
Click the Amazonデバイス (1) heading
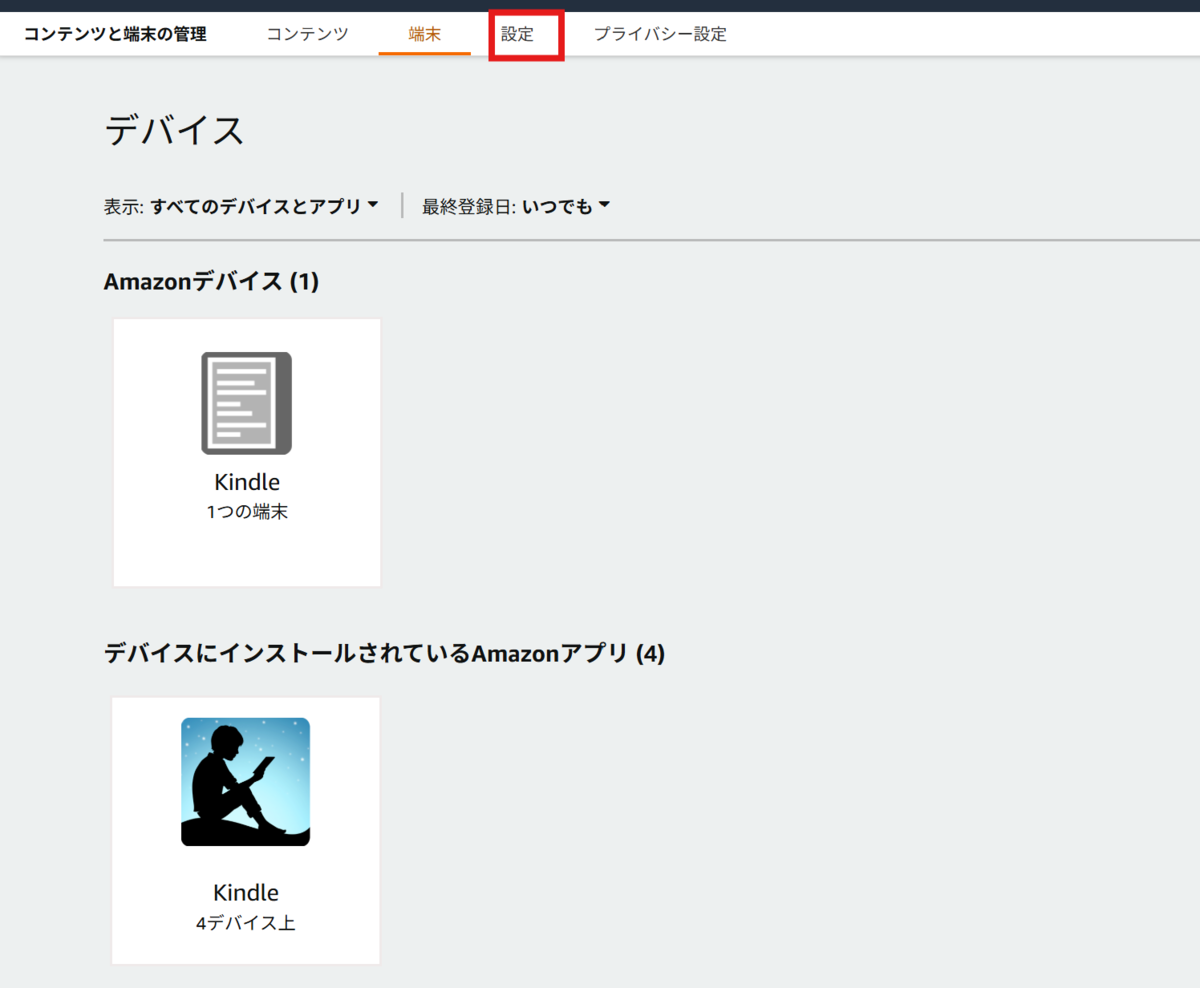[x=211, y=282]
